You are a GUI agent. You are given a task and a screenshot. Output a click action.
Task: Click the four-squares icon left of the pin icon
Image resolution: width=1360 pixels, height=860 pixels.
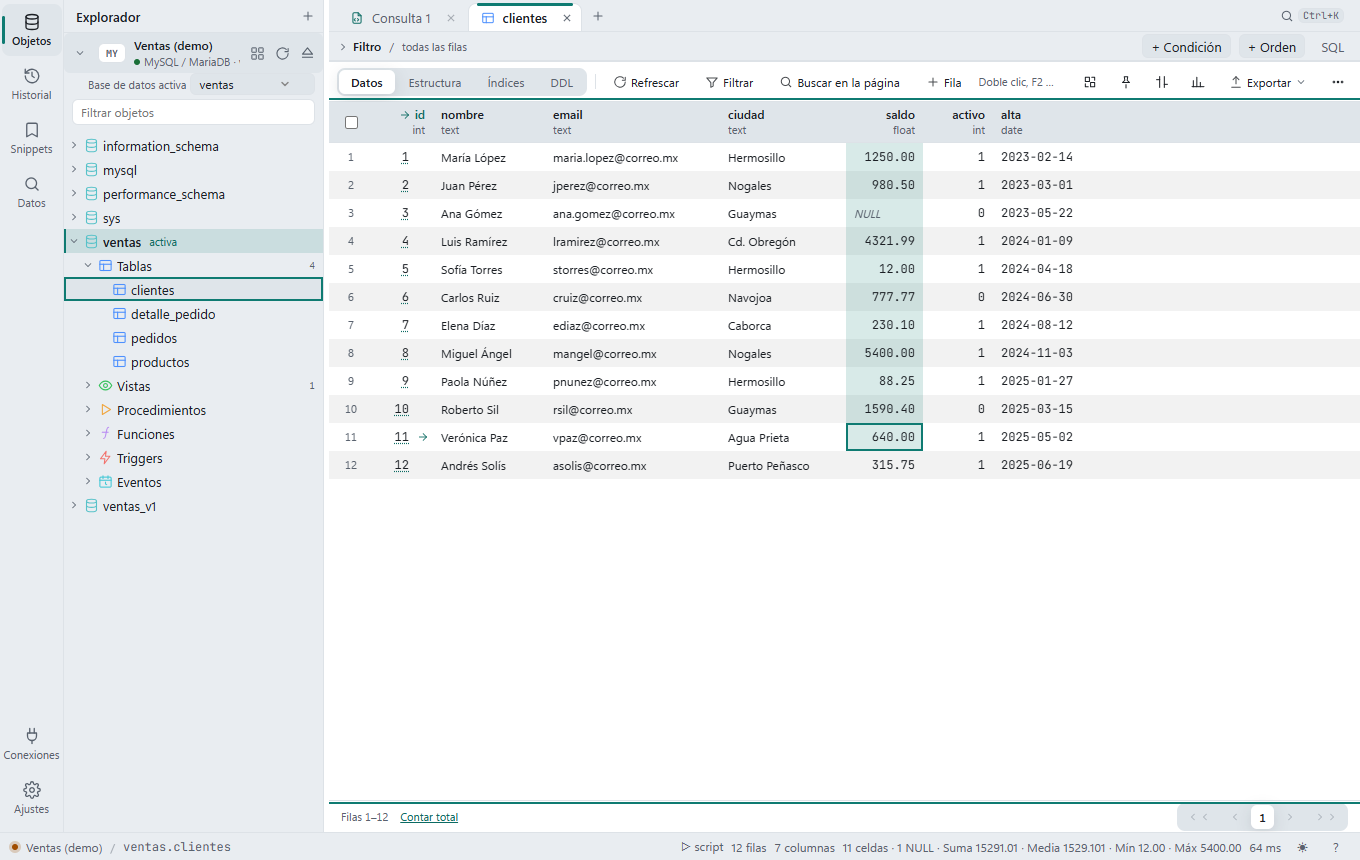(x=1090, y=82)
